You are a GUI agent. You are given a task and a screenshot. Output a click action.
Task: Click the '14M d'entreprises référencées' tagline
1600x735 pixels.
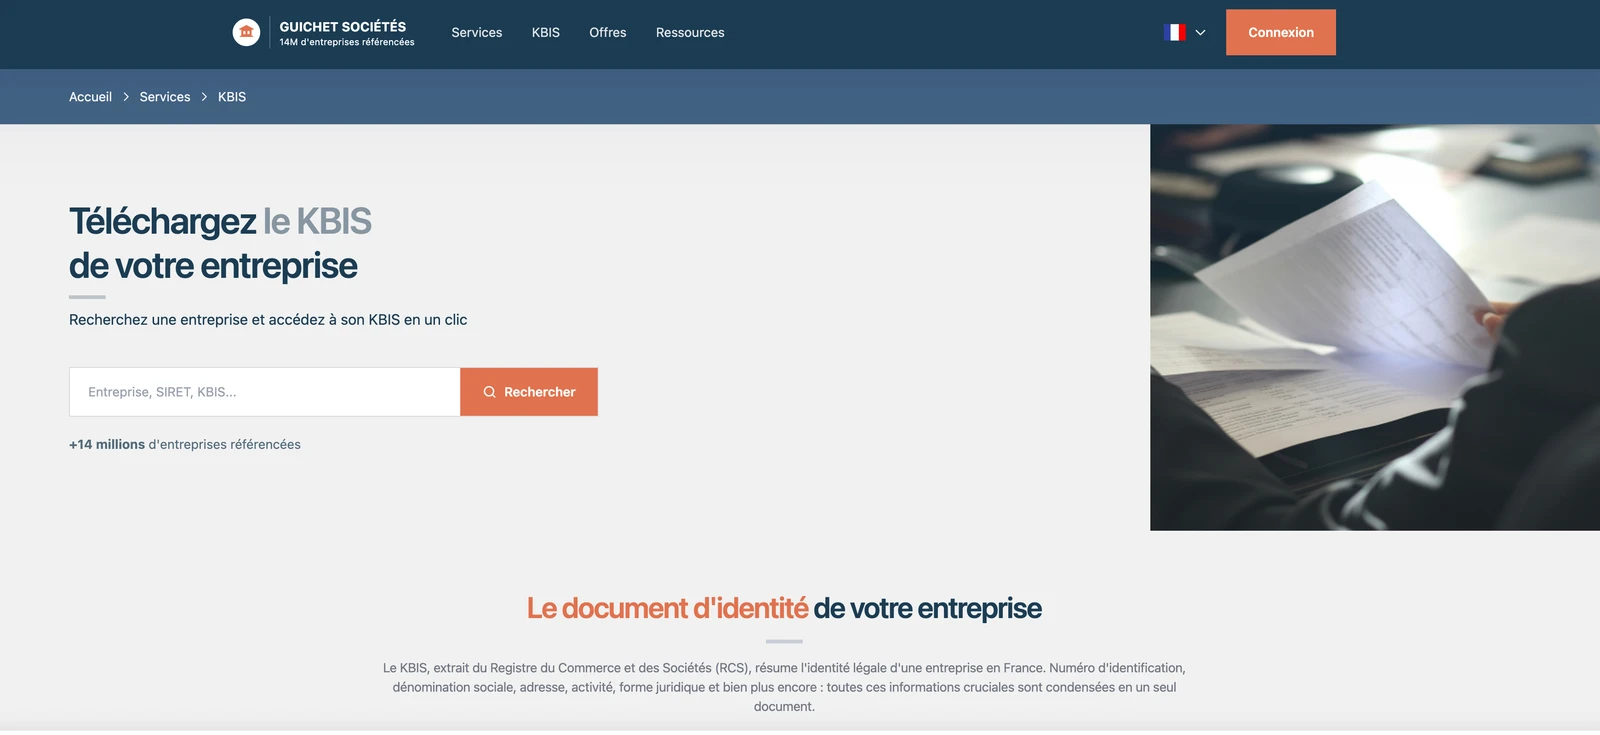coord(347,42)
